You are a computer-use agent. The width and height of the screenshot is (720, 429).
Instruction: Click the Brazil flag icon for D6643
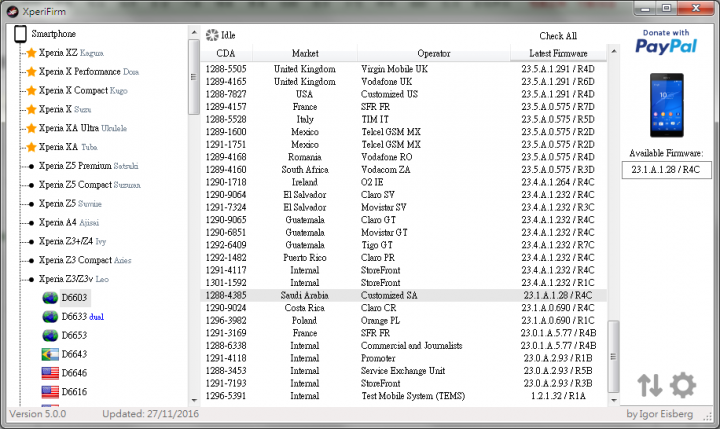click(50, 354)
